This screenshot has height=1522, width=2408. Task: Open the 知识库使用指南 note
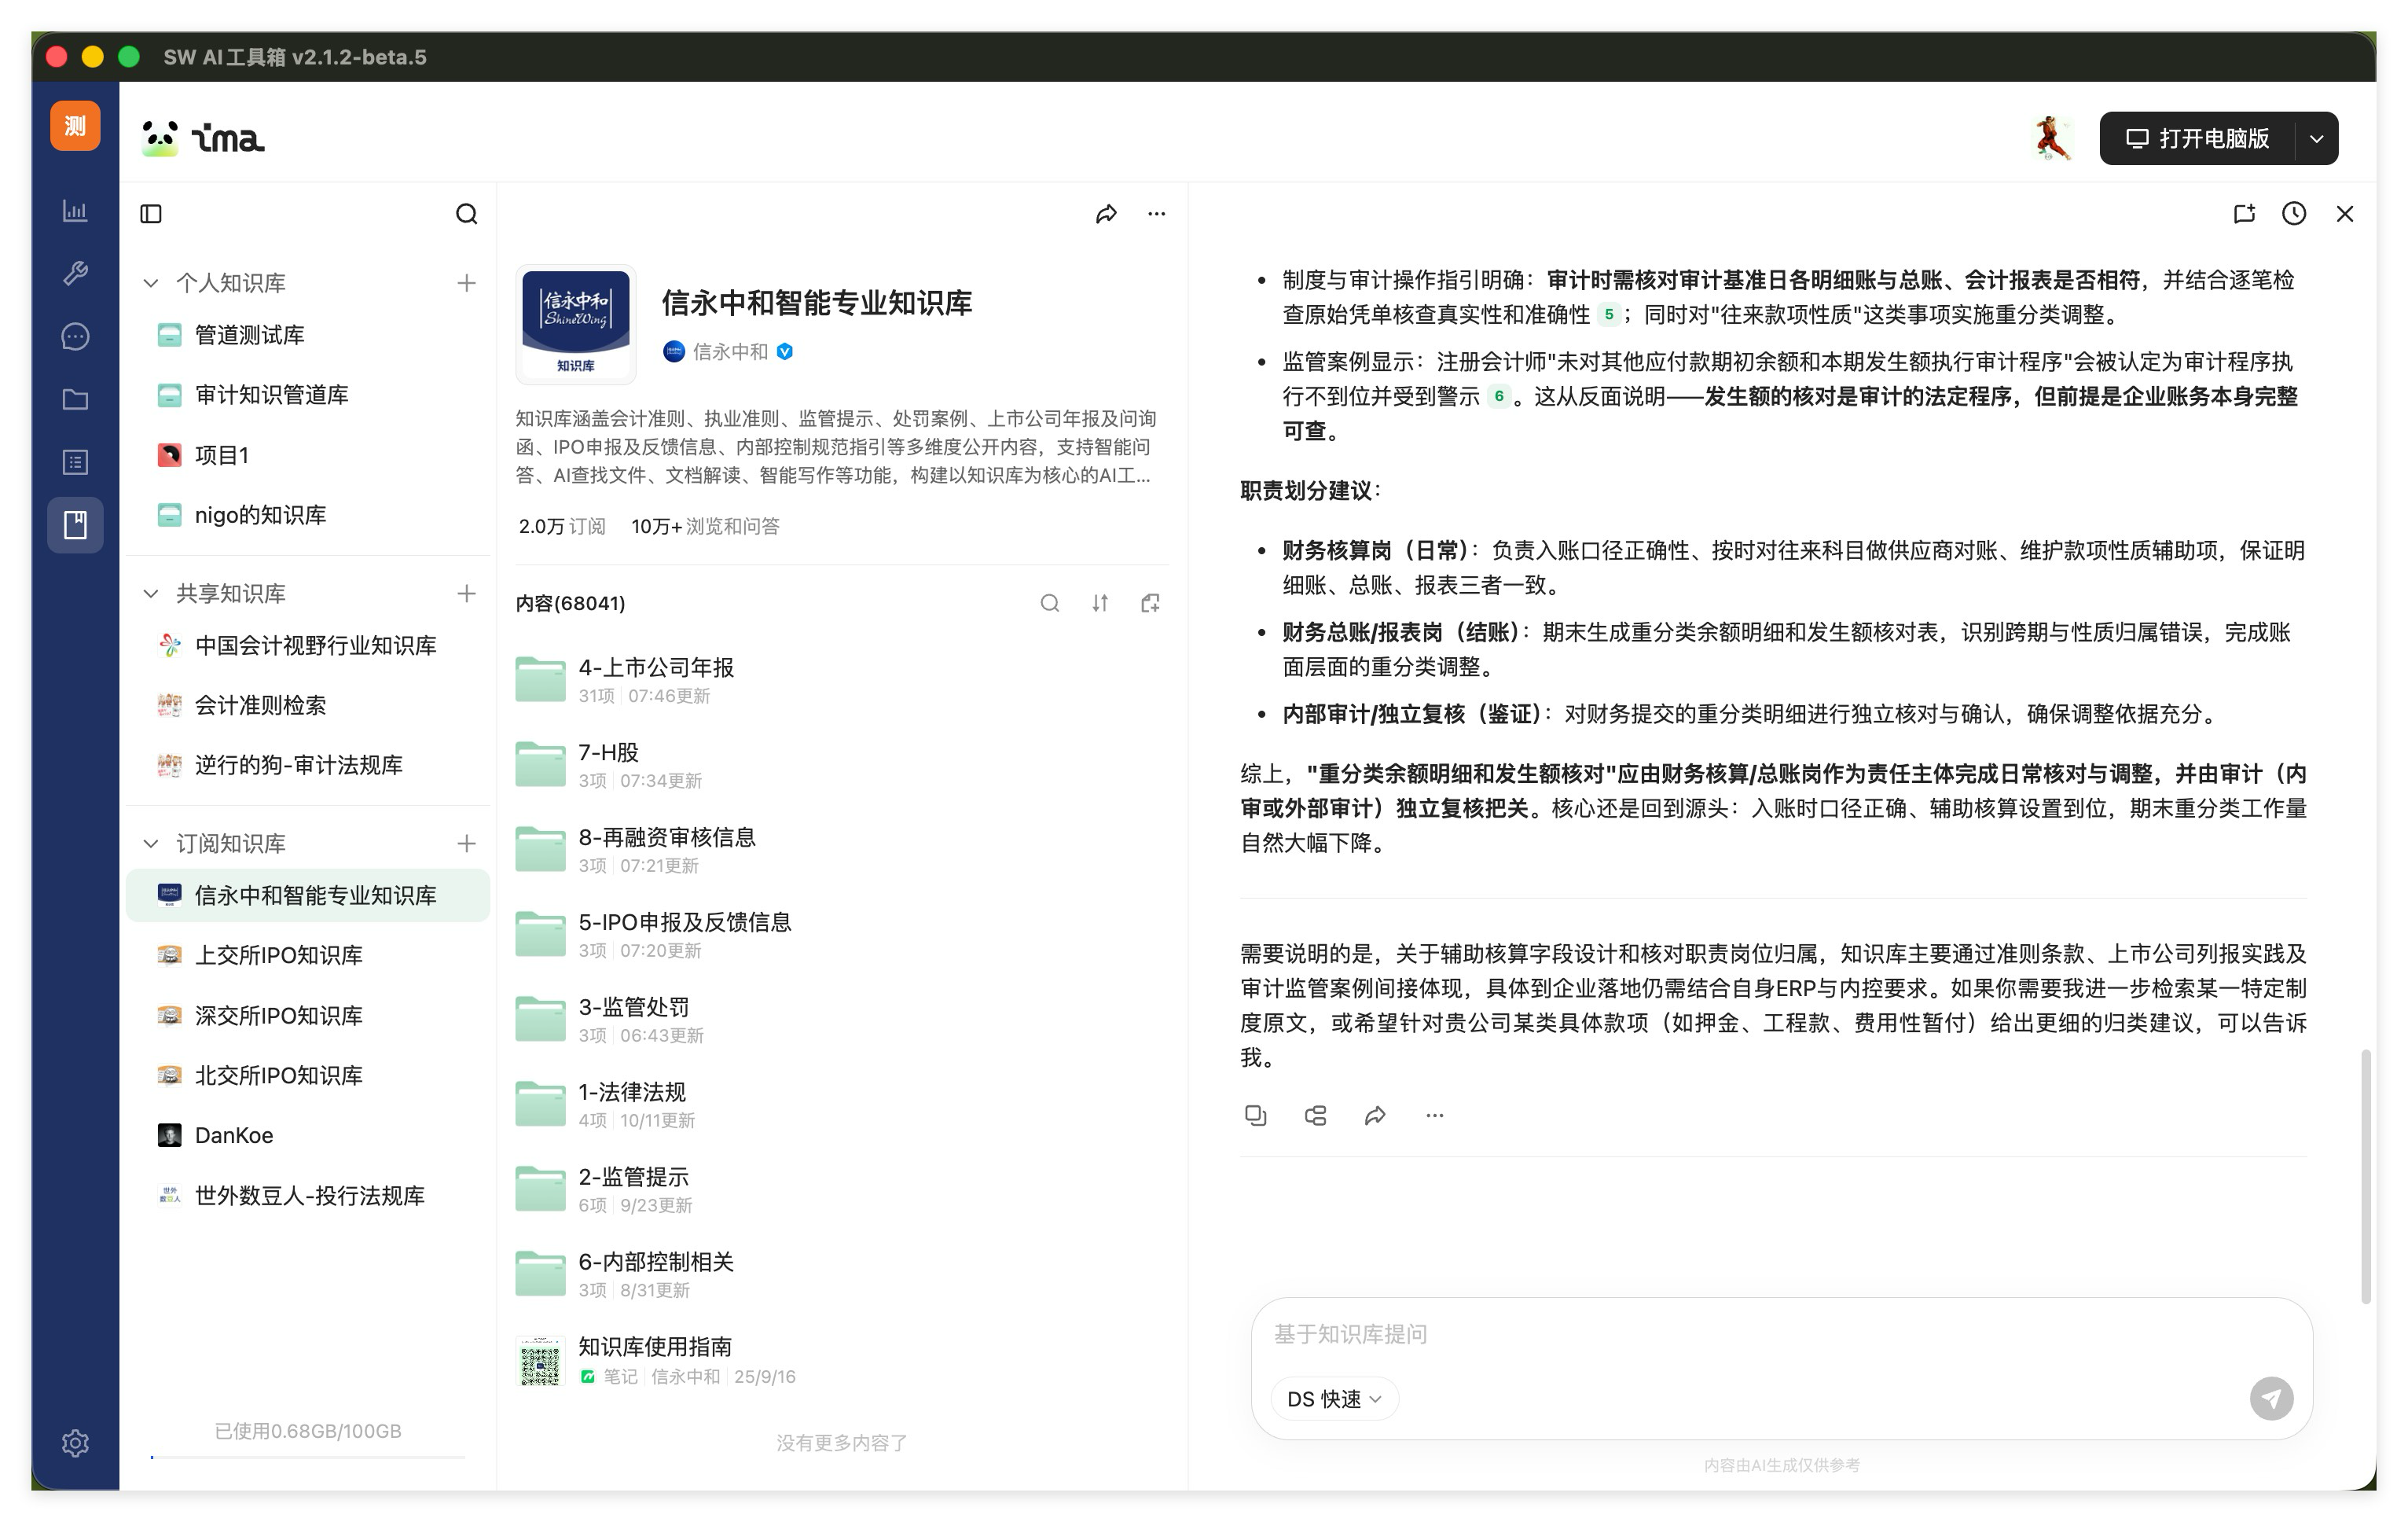[x=842, y=1360]
